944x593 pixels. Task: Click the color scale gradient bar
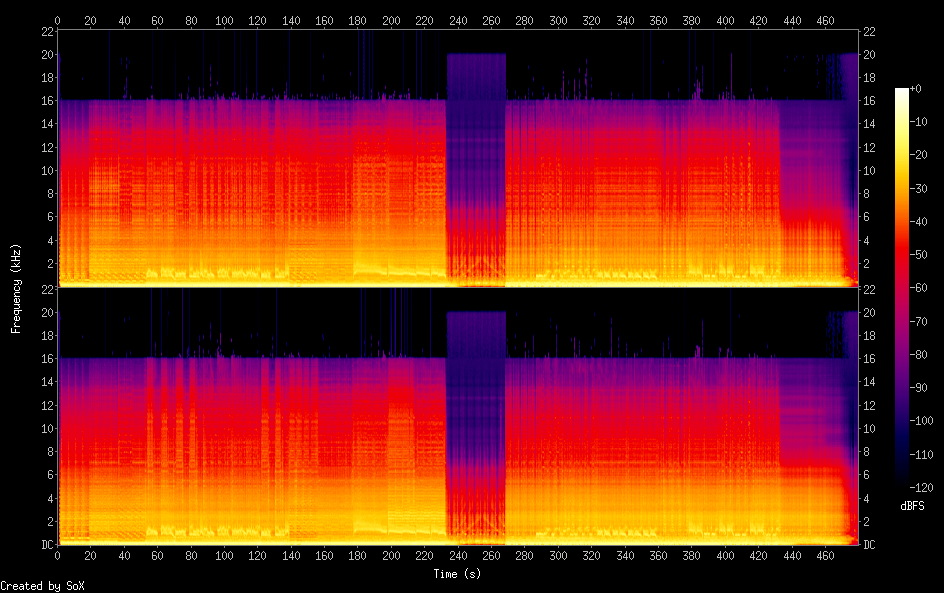click(x=902, y=287)
